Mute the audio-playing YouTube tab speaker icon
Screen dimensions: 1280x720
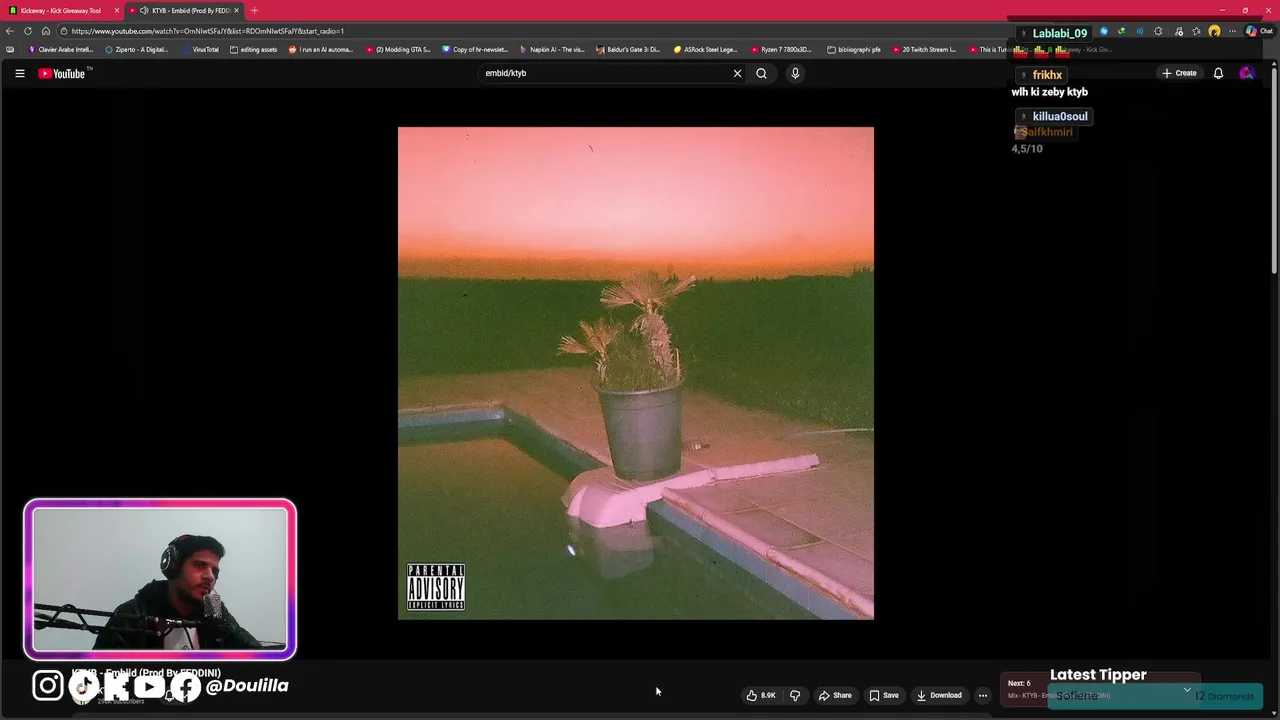(x=144, y=10)
